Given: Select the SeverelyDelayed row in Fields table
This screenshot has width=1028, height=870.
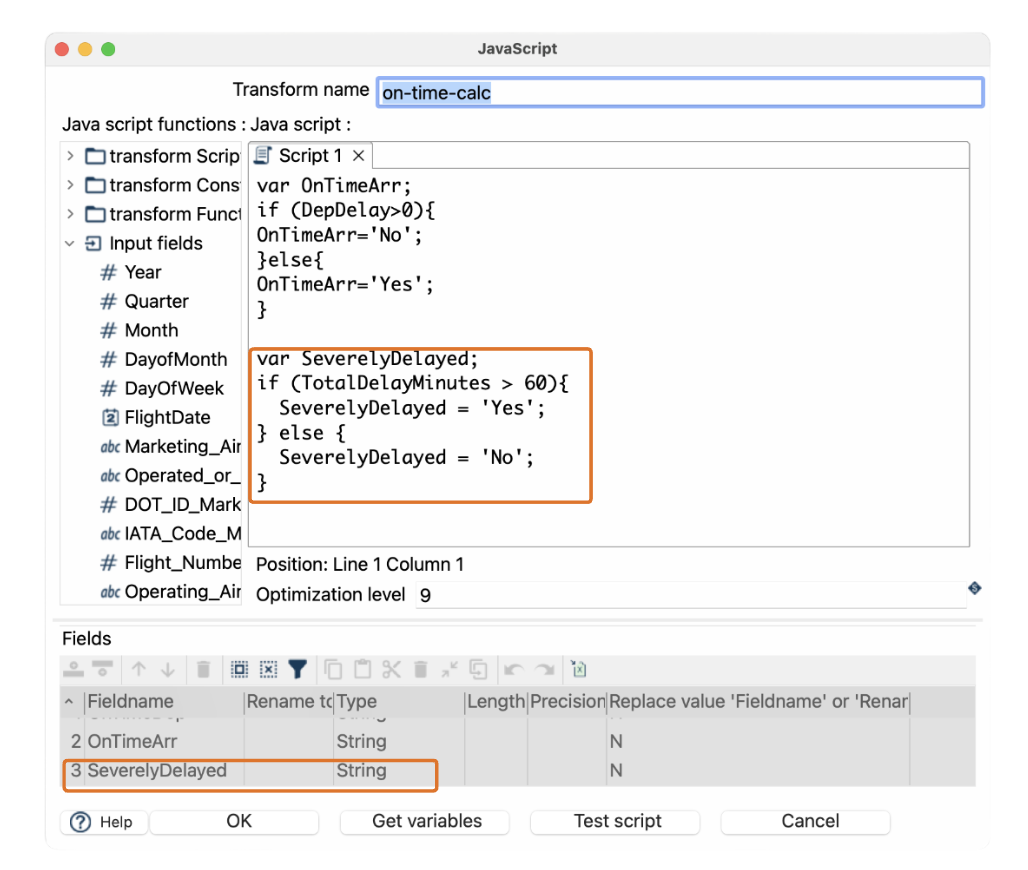Looking at the screenshot, I should tap(157, 771).
